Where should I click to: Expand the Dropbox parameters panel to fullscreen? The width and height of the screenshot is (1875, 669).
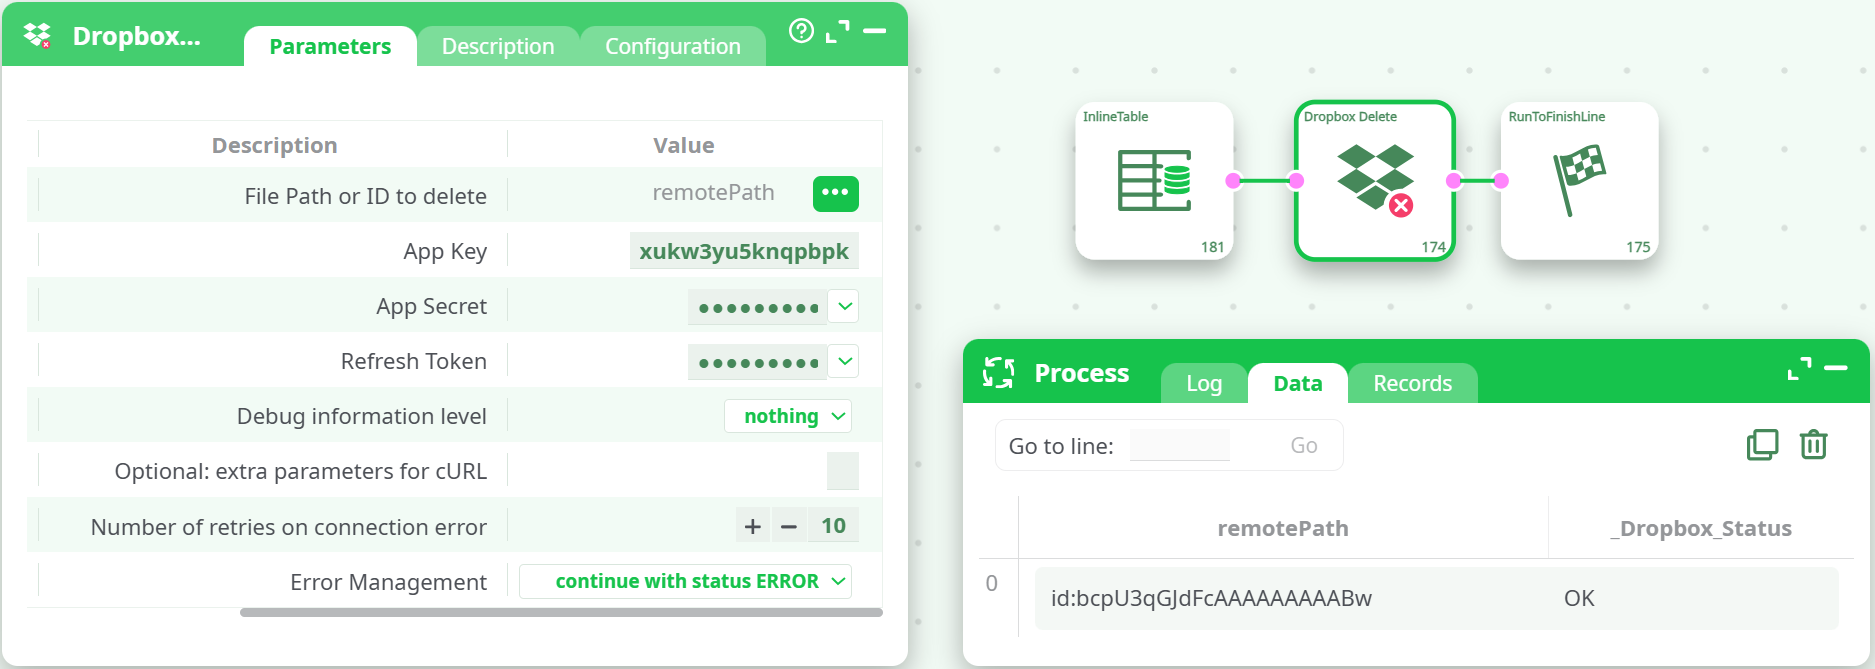point(837,32)
